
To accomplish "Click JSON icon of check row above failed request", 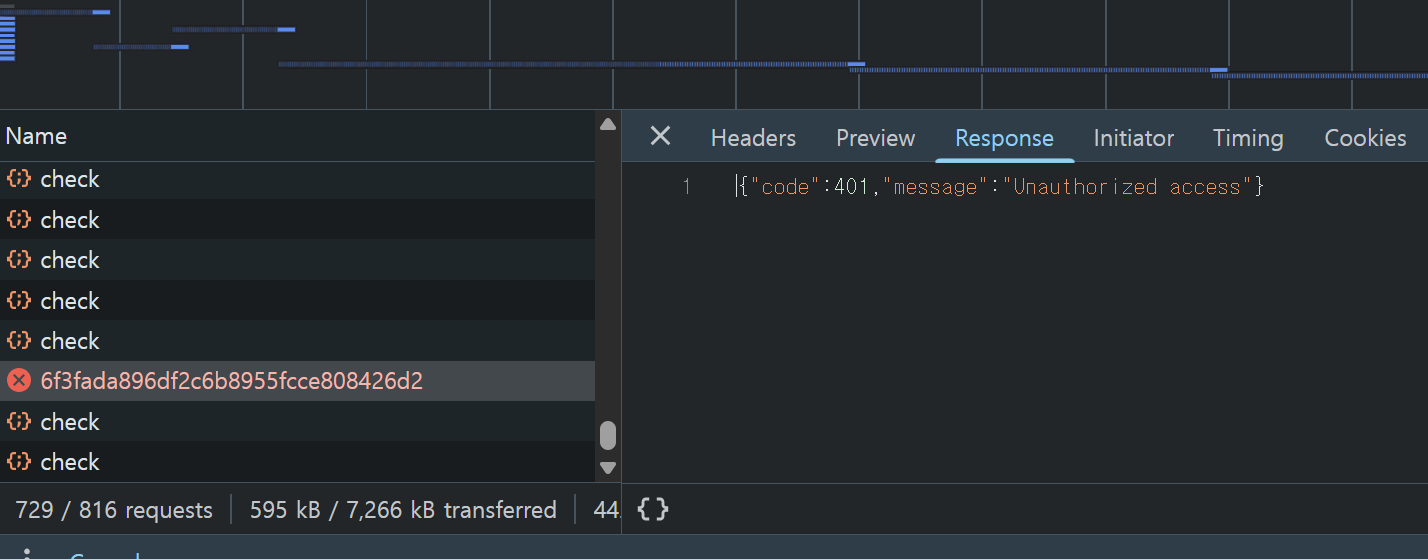I will 19,341.
